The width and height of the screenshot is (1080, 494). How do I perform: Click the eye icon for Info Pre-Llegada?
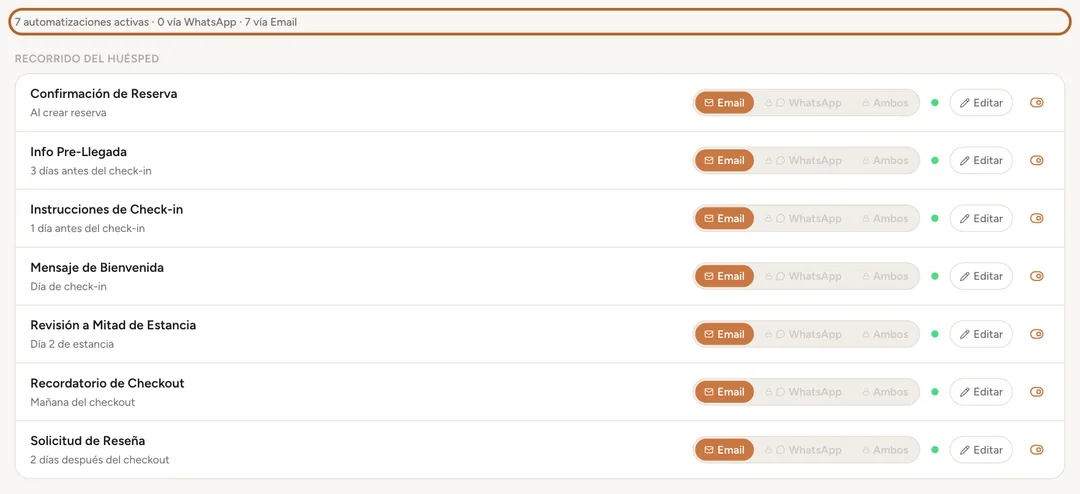coord(1036,161)
